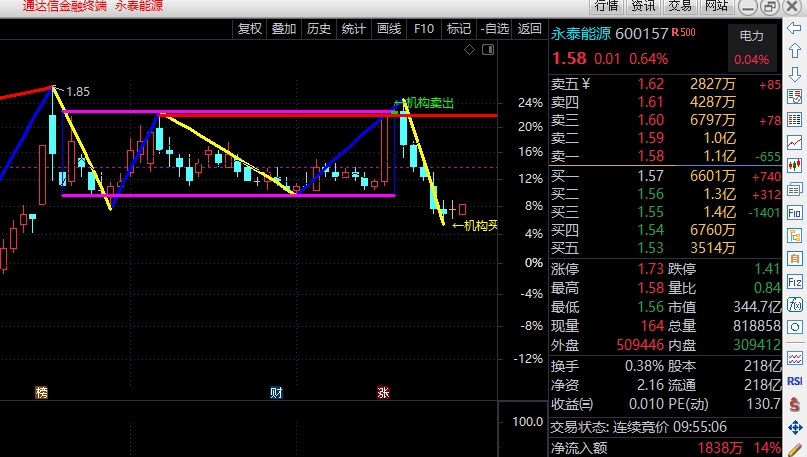Click F10 in the chart toolbar
The height and width of the screenshot is (457, 807).
pos(424,29)
